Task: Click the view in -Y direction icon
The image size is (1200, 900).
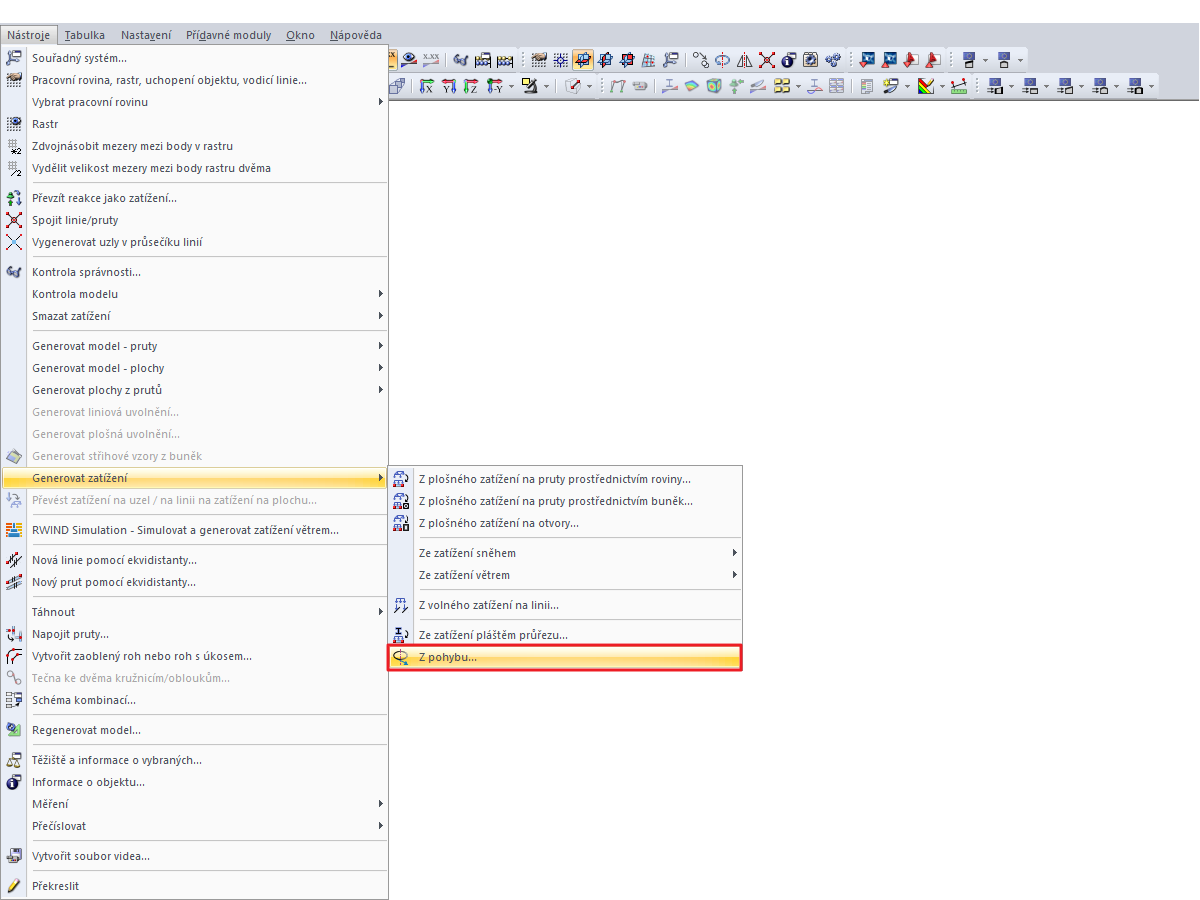Action: (x=495, y=87)
